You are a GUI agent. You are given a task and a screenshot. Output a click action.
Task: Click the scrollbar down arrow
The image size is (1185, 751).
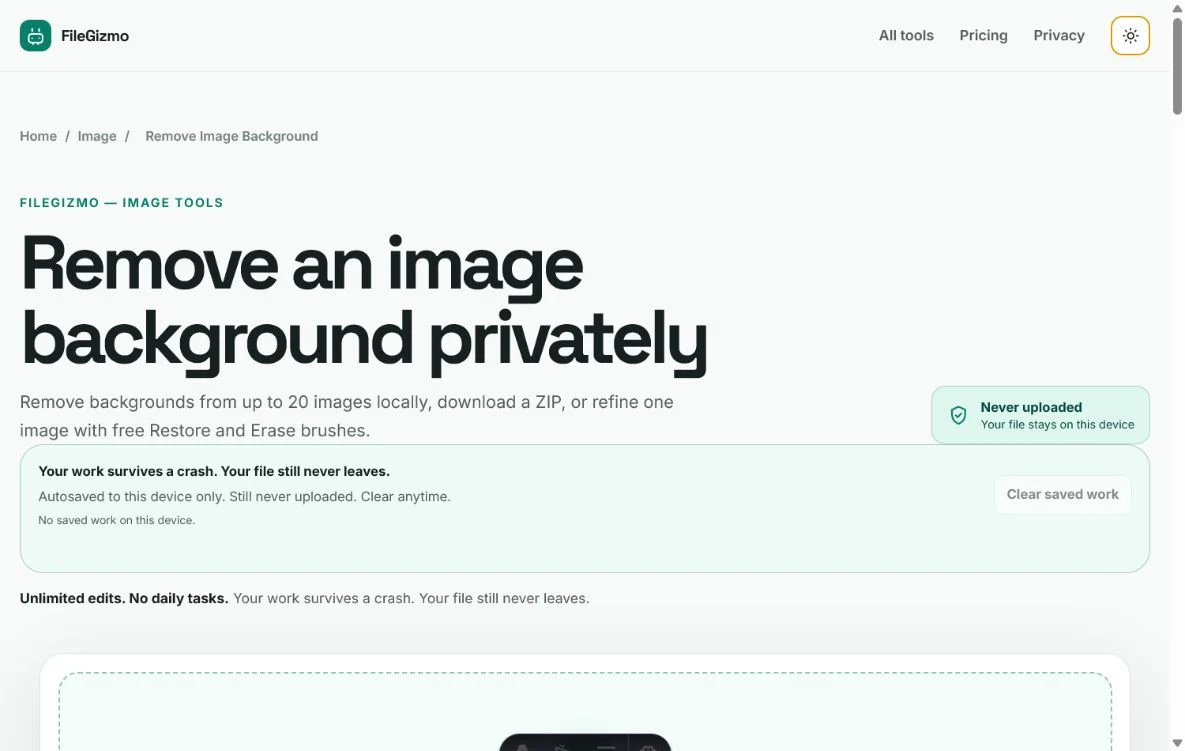1177,743
